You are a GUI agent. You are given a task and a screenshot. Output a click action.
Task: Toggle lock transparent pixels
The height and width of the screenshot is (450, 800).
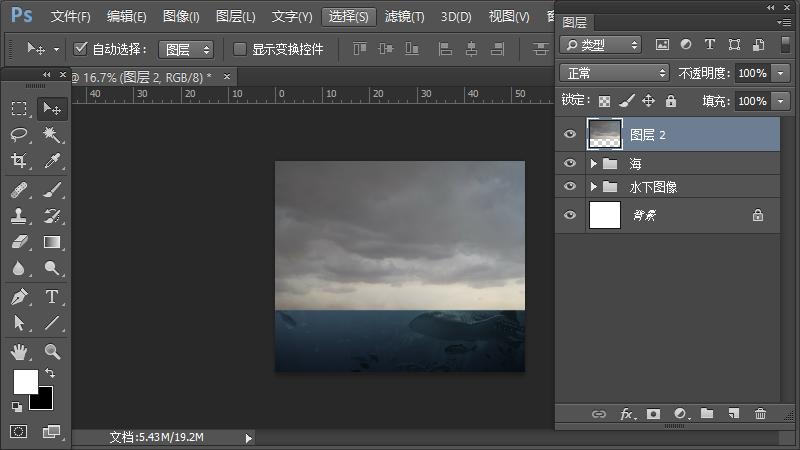click(604, 101)
